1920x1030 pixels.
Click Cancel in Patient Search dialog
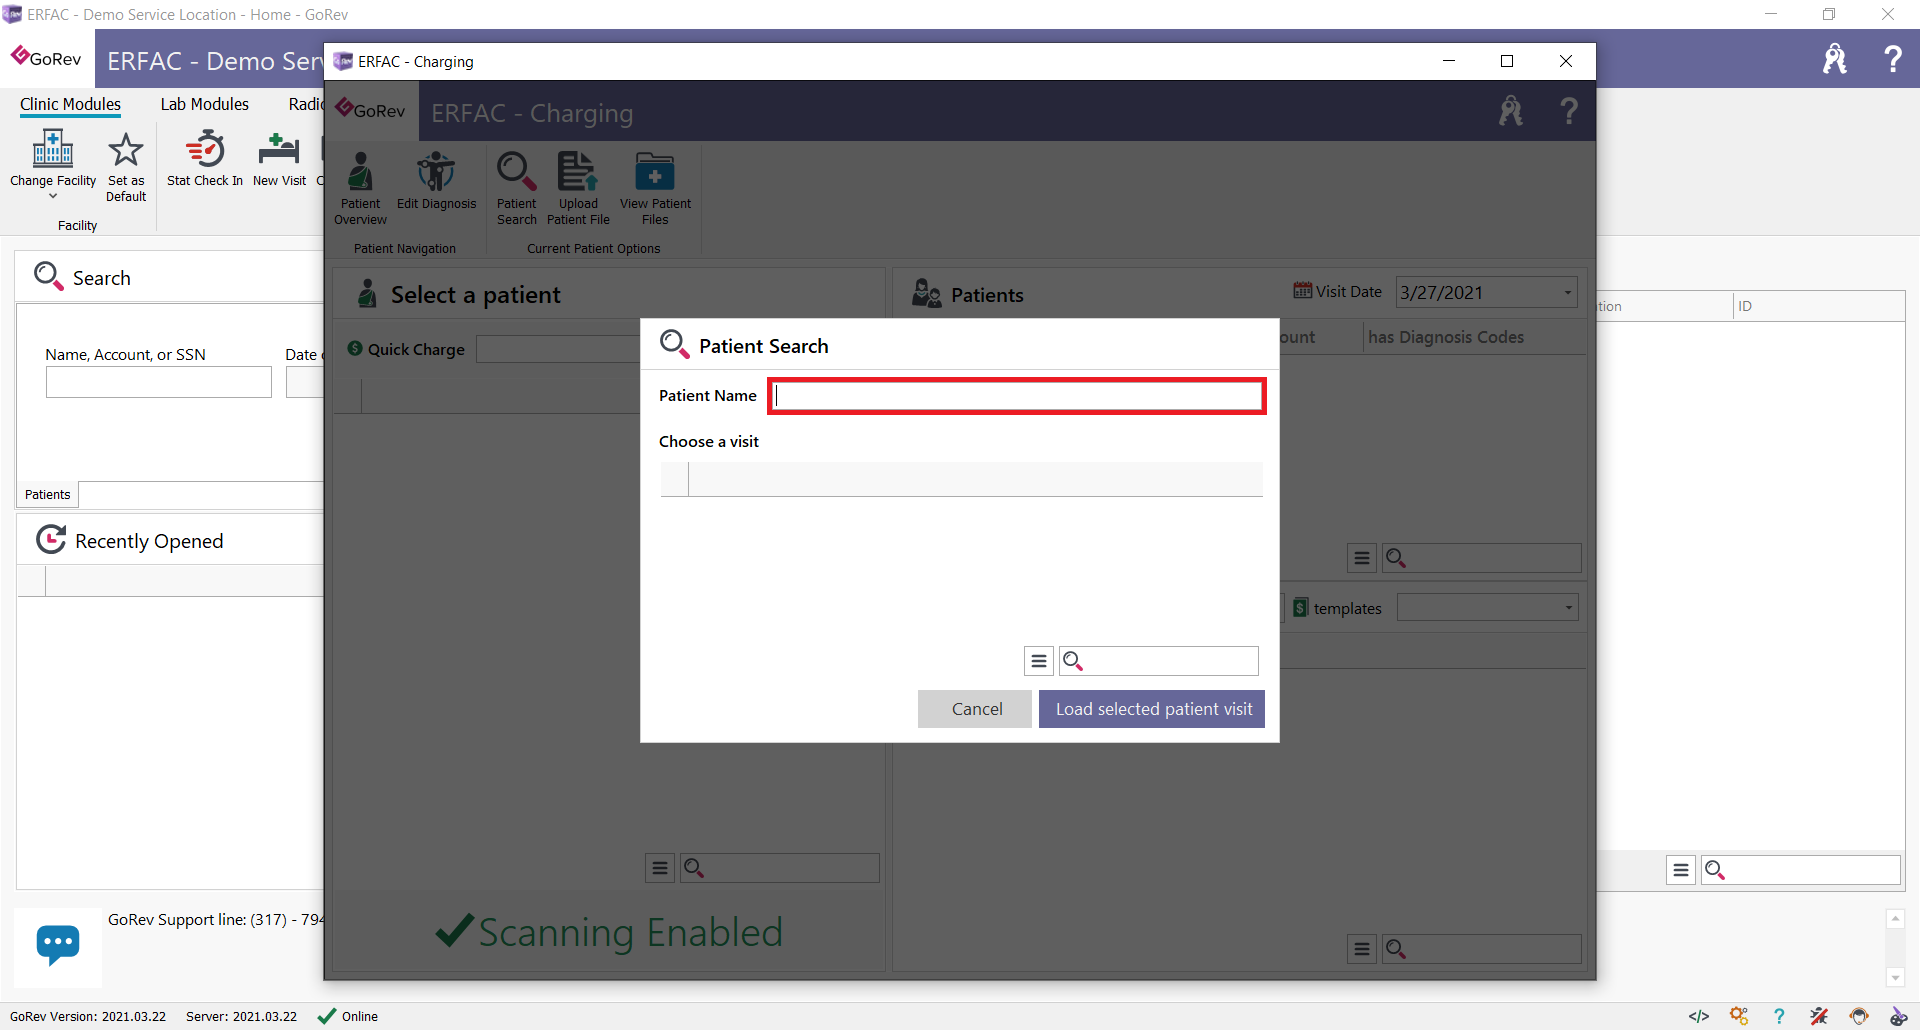tap(976, 709)
